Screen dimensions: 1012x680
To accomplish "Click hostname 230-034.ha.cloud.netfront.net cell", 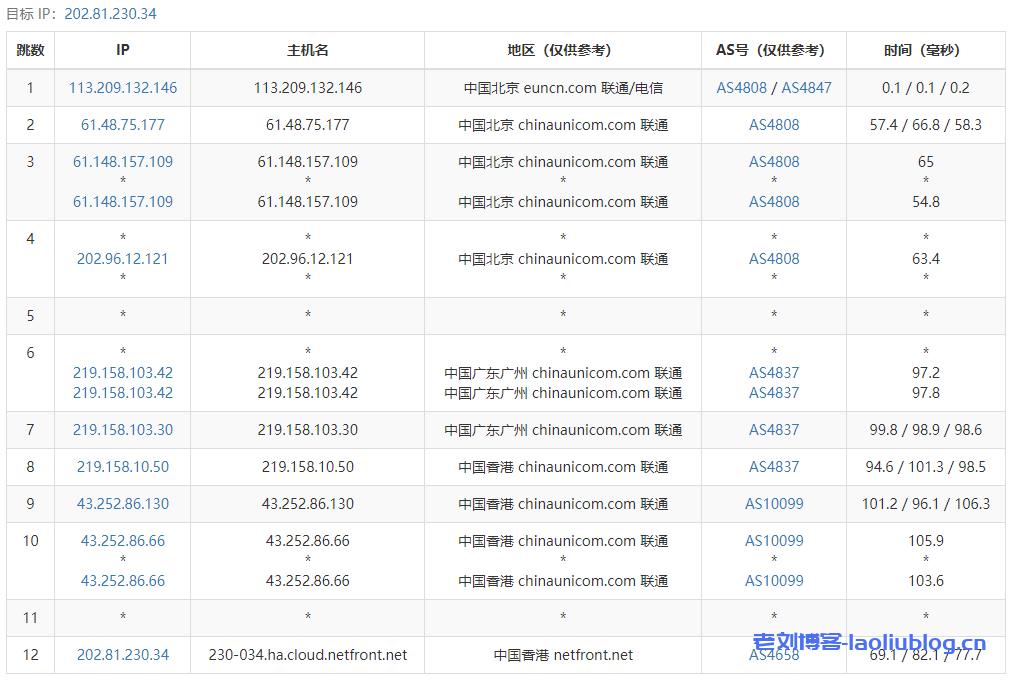I will [x=308, y=655].
